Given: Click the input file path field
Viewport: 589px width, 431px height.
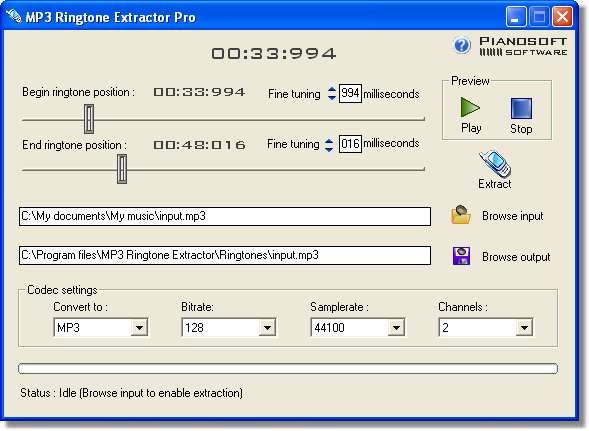Looking at the screenshot, I should (x=225, y=216).
